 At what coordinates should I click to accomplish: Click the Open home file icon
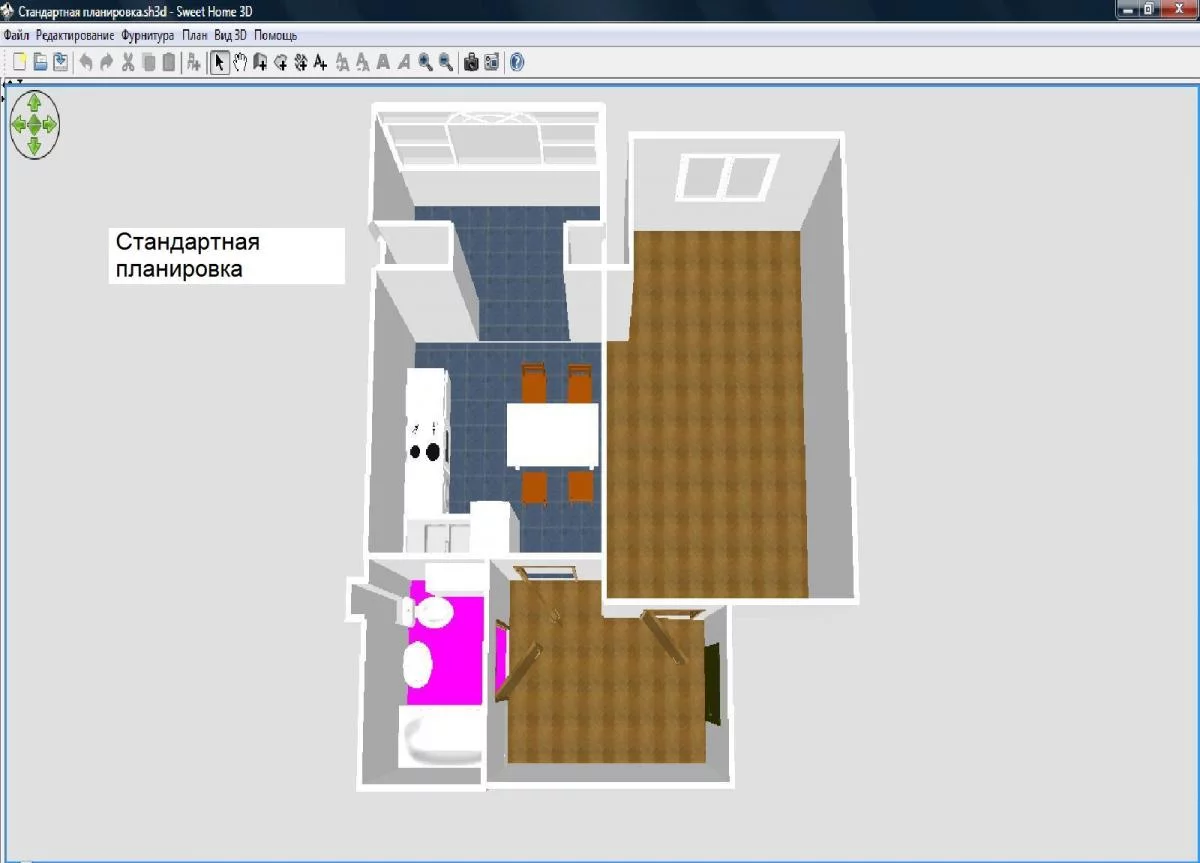pos(41,62)
